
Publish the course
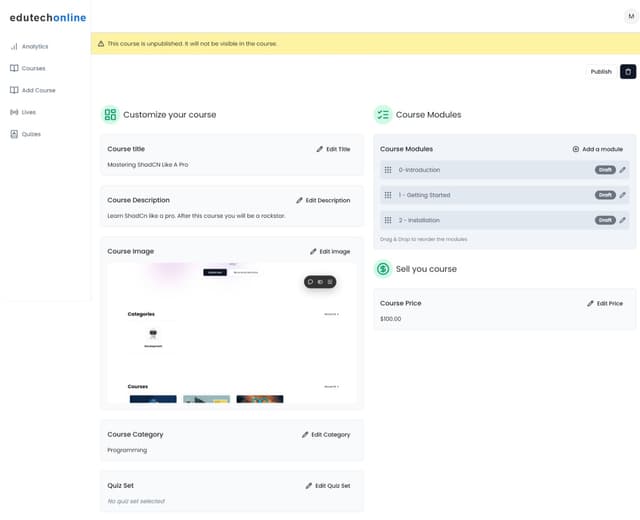pyautogui.click(x=601, y=72)
